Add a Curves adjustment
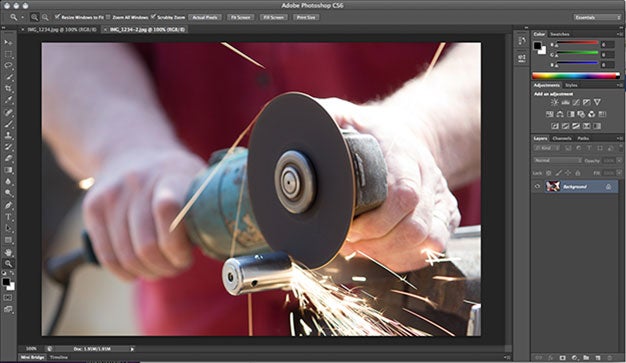 coord(576,102)
